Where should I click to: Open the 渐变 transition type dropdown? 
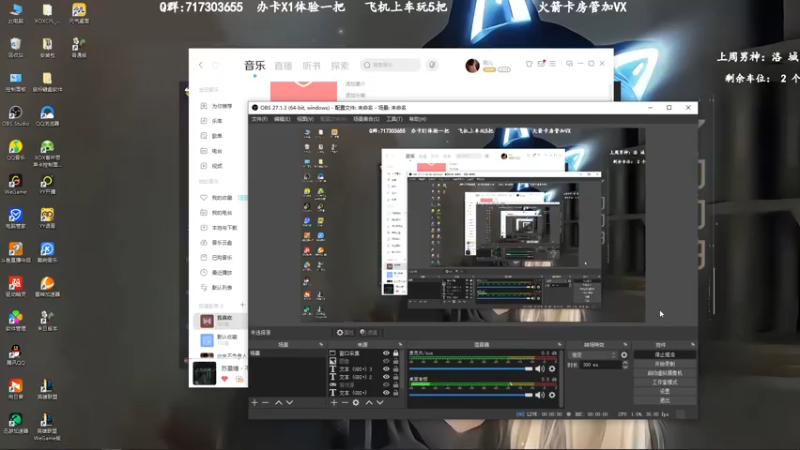(x=593, y=355)
